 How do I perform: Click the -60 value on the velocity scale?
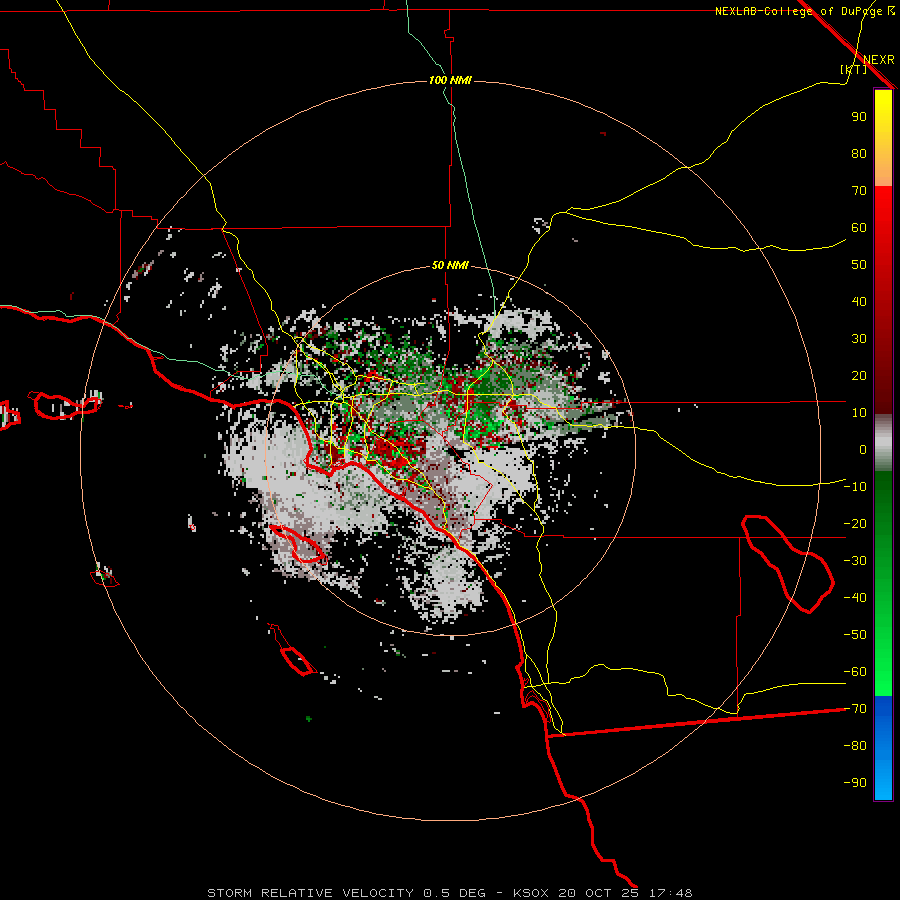coord(855,672)
